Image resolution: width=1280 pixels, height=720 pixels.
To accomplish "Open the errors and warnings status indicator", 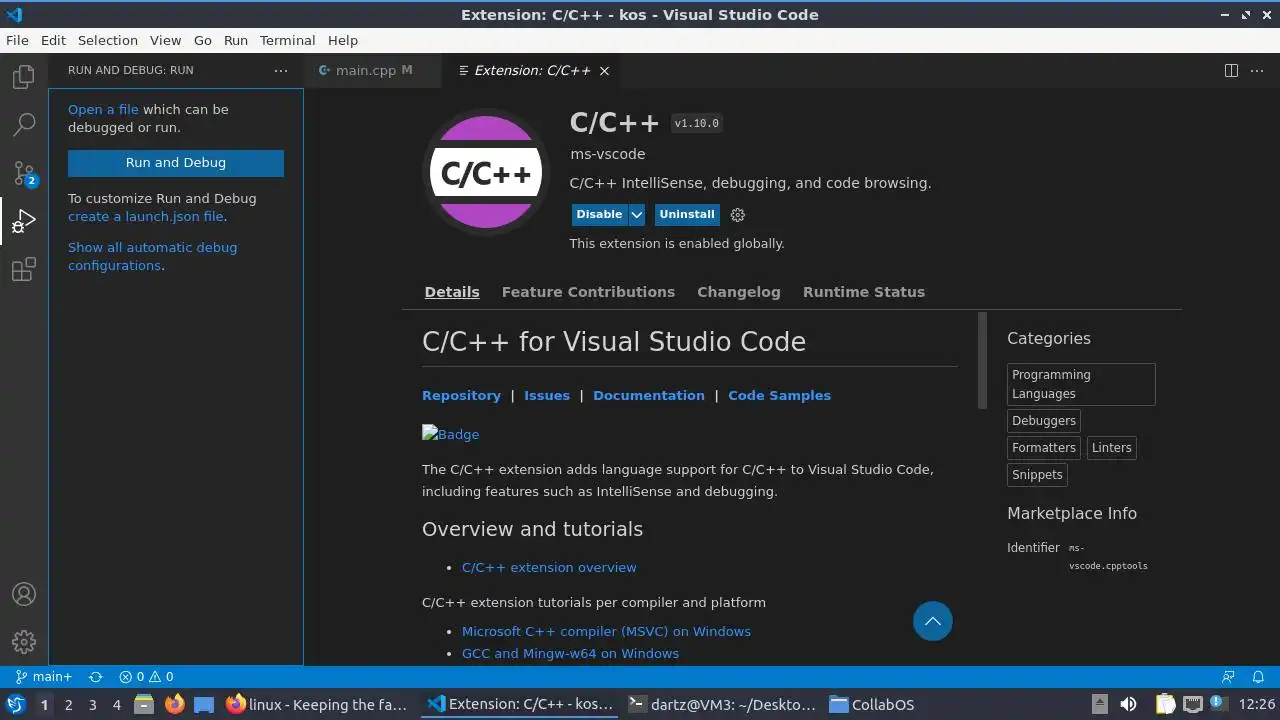I will [x=146, y=676].
